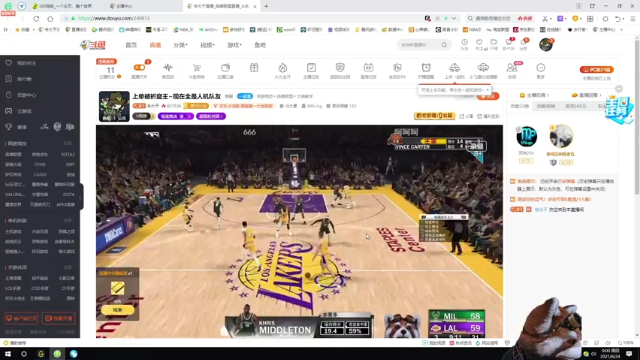Open the gift box tool icon

coord(254,68)
